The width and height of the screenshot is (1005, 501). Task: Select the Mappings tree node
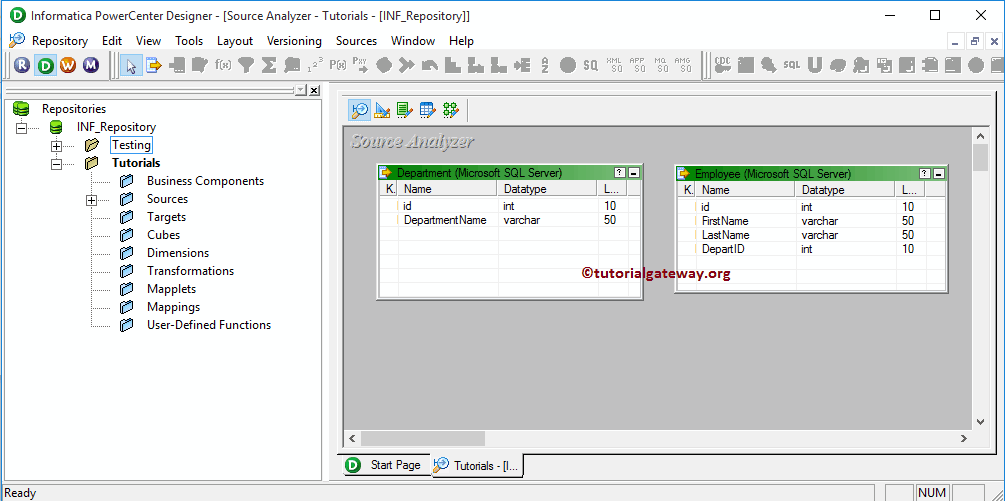173,307
